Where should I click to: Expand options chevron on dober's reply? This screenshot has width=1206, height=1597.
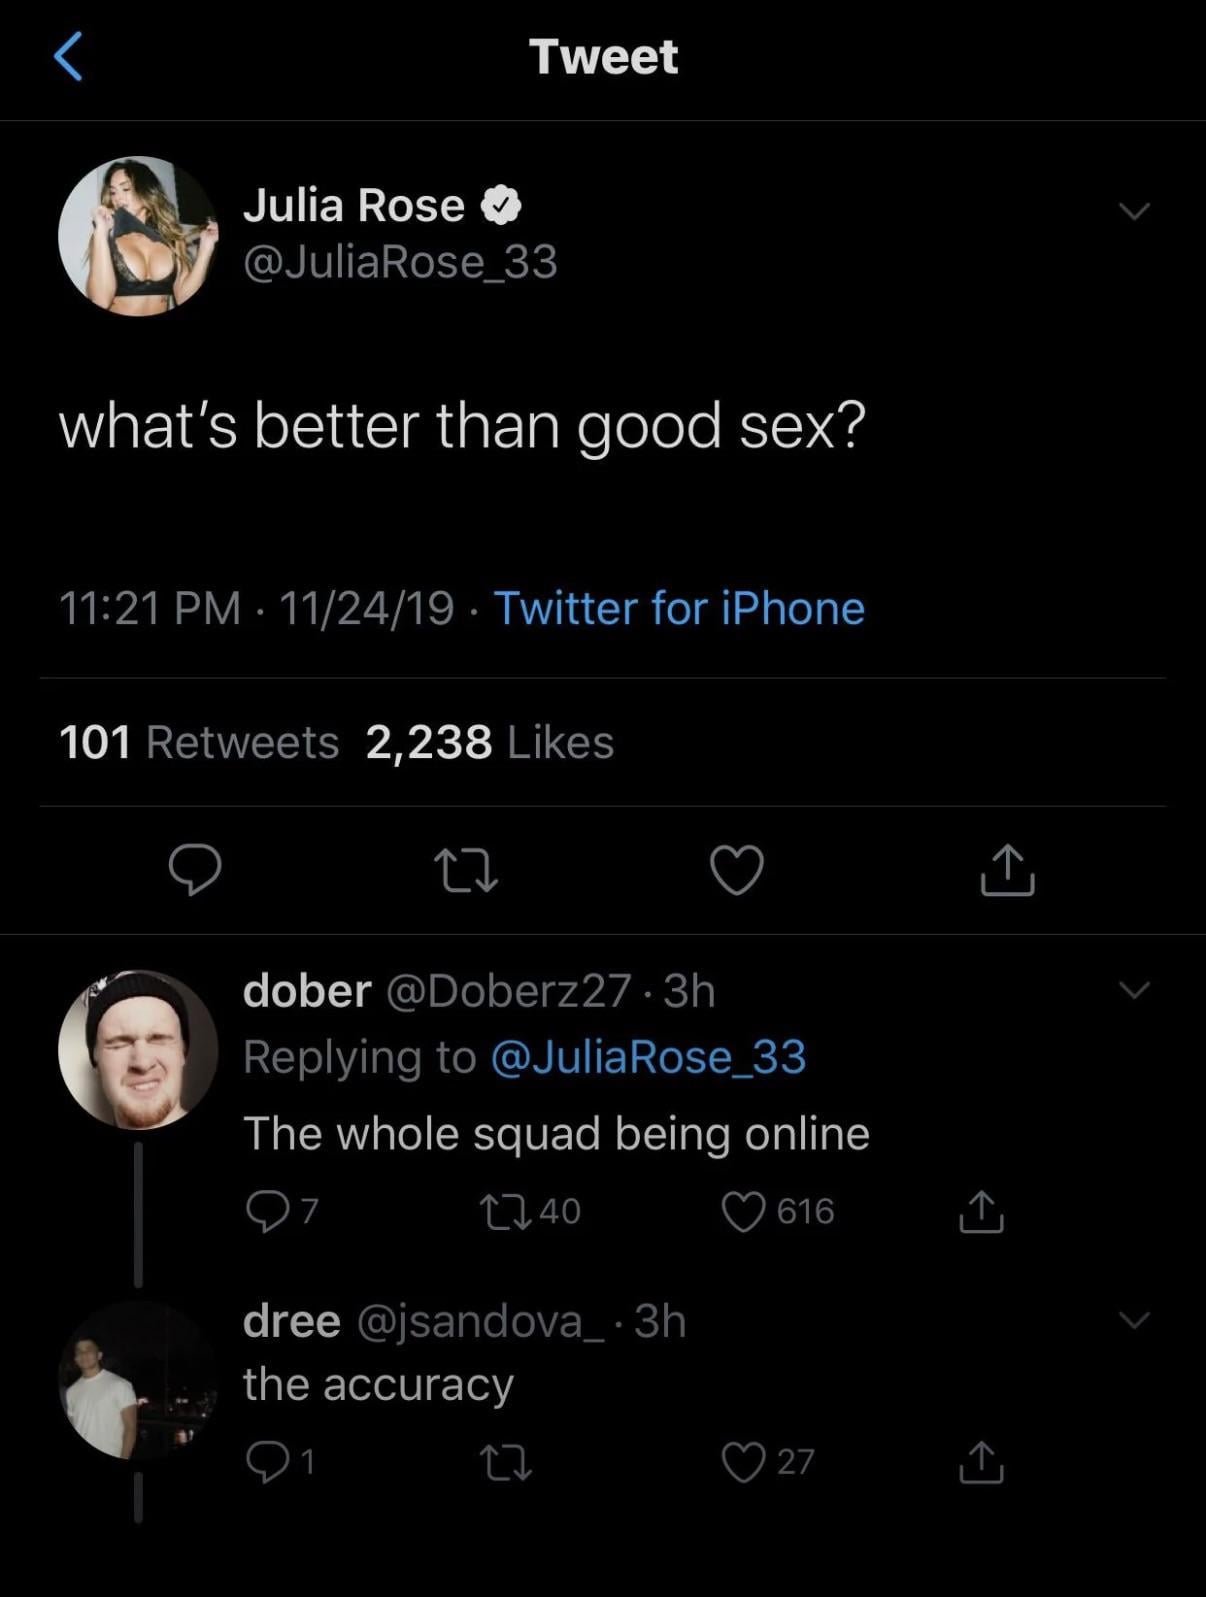pos(1134,990)
